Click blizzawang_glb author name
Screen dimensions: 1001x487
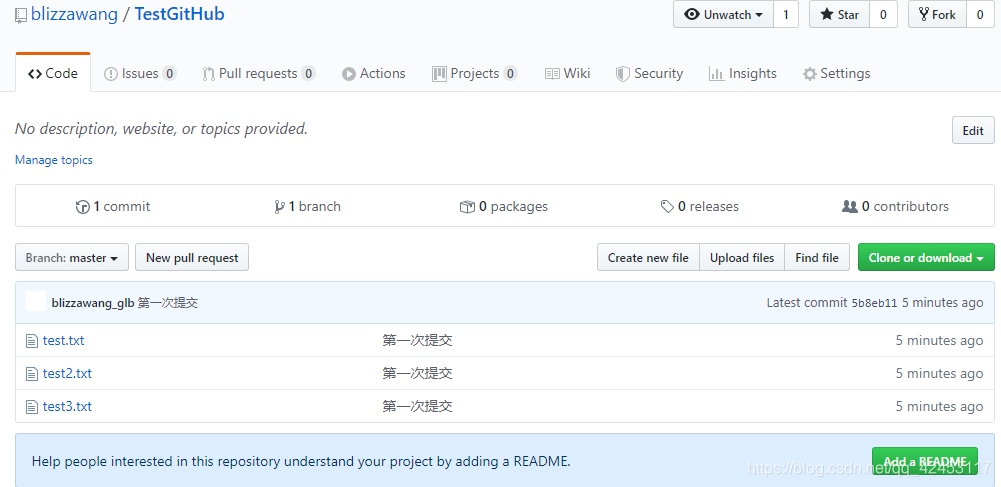93,303
